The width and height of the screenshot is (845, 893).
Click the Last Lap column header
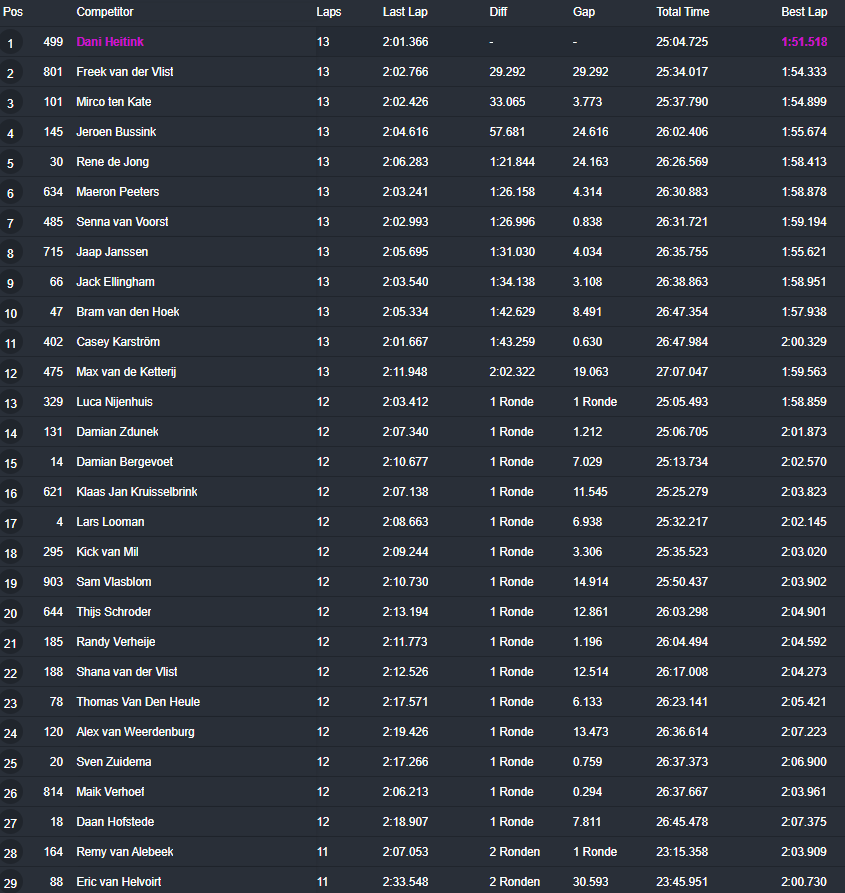tap(405, 12)
